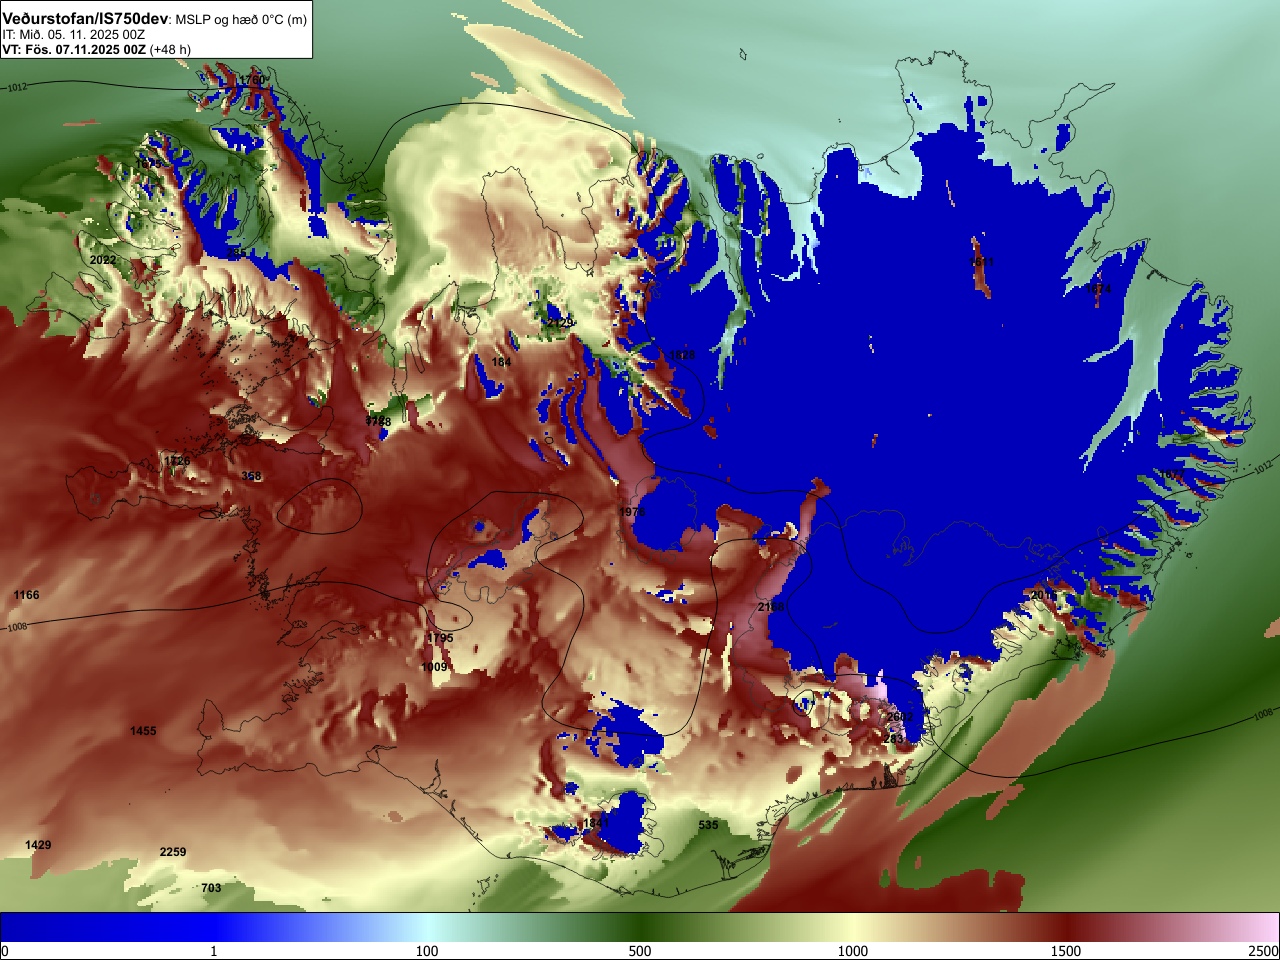Click the '500' tick on the color scale
The width and height of the screenshot is (1280, 960).
coord(640,951)
